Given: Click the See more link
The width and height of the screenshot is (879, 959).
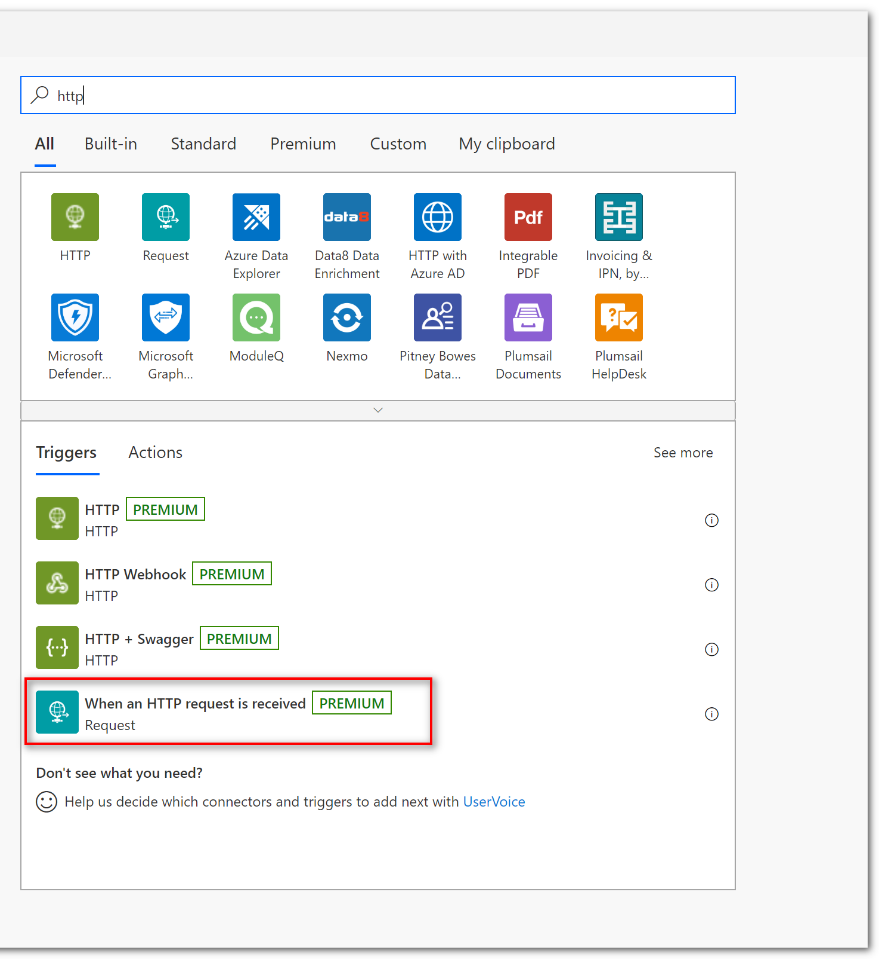Looking at the screenshot, I should [x=683, y=453].
